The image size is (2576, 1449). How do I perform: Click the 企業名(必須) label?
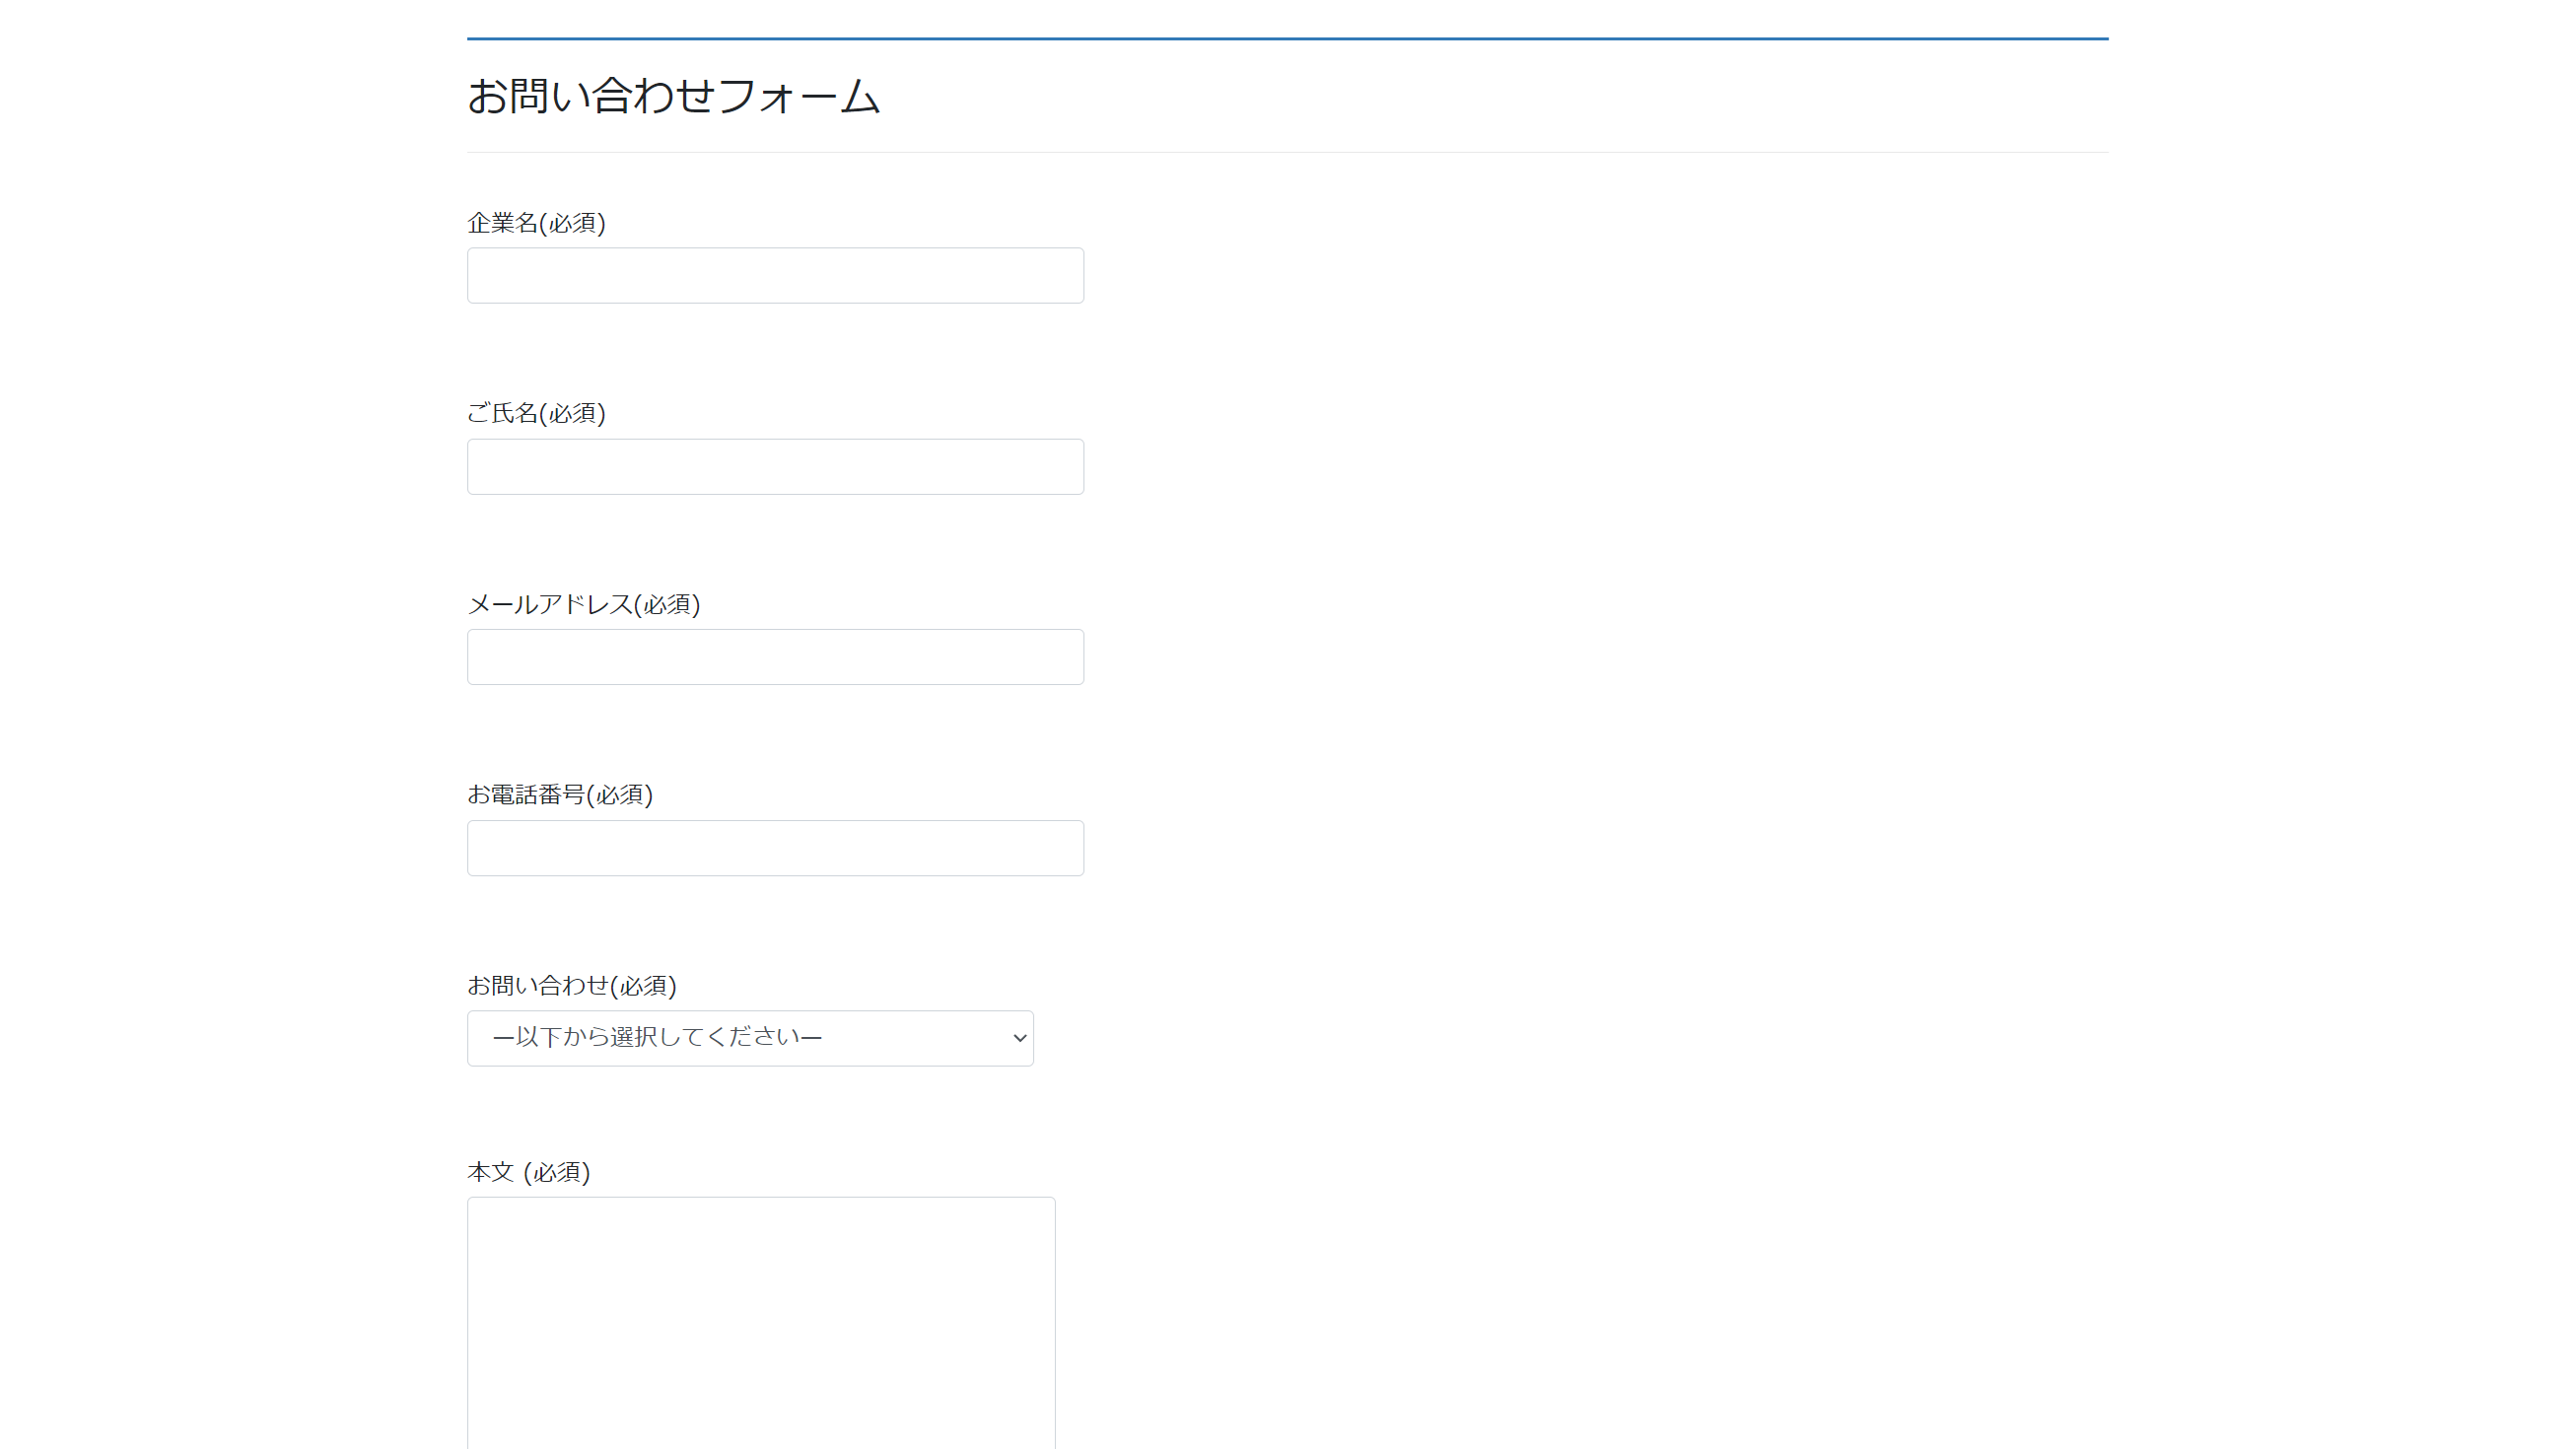click(536, 223)
